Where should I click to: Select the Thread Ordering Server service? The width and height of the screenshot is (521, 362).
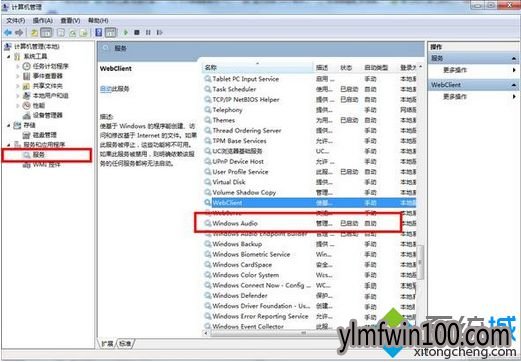pos(309,131)
